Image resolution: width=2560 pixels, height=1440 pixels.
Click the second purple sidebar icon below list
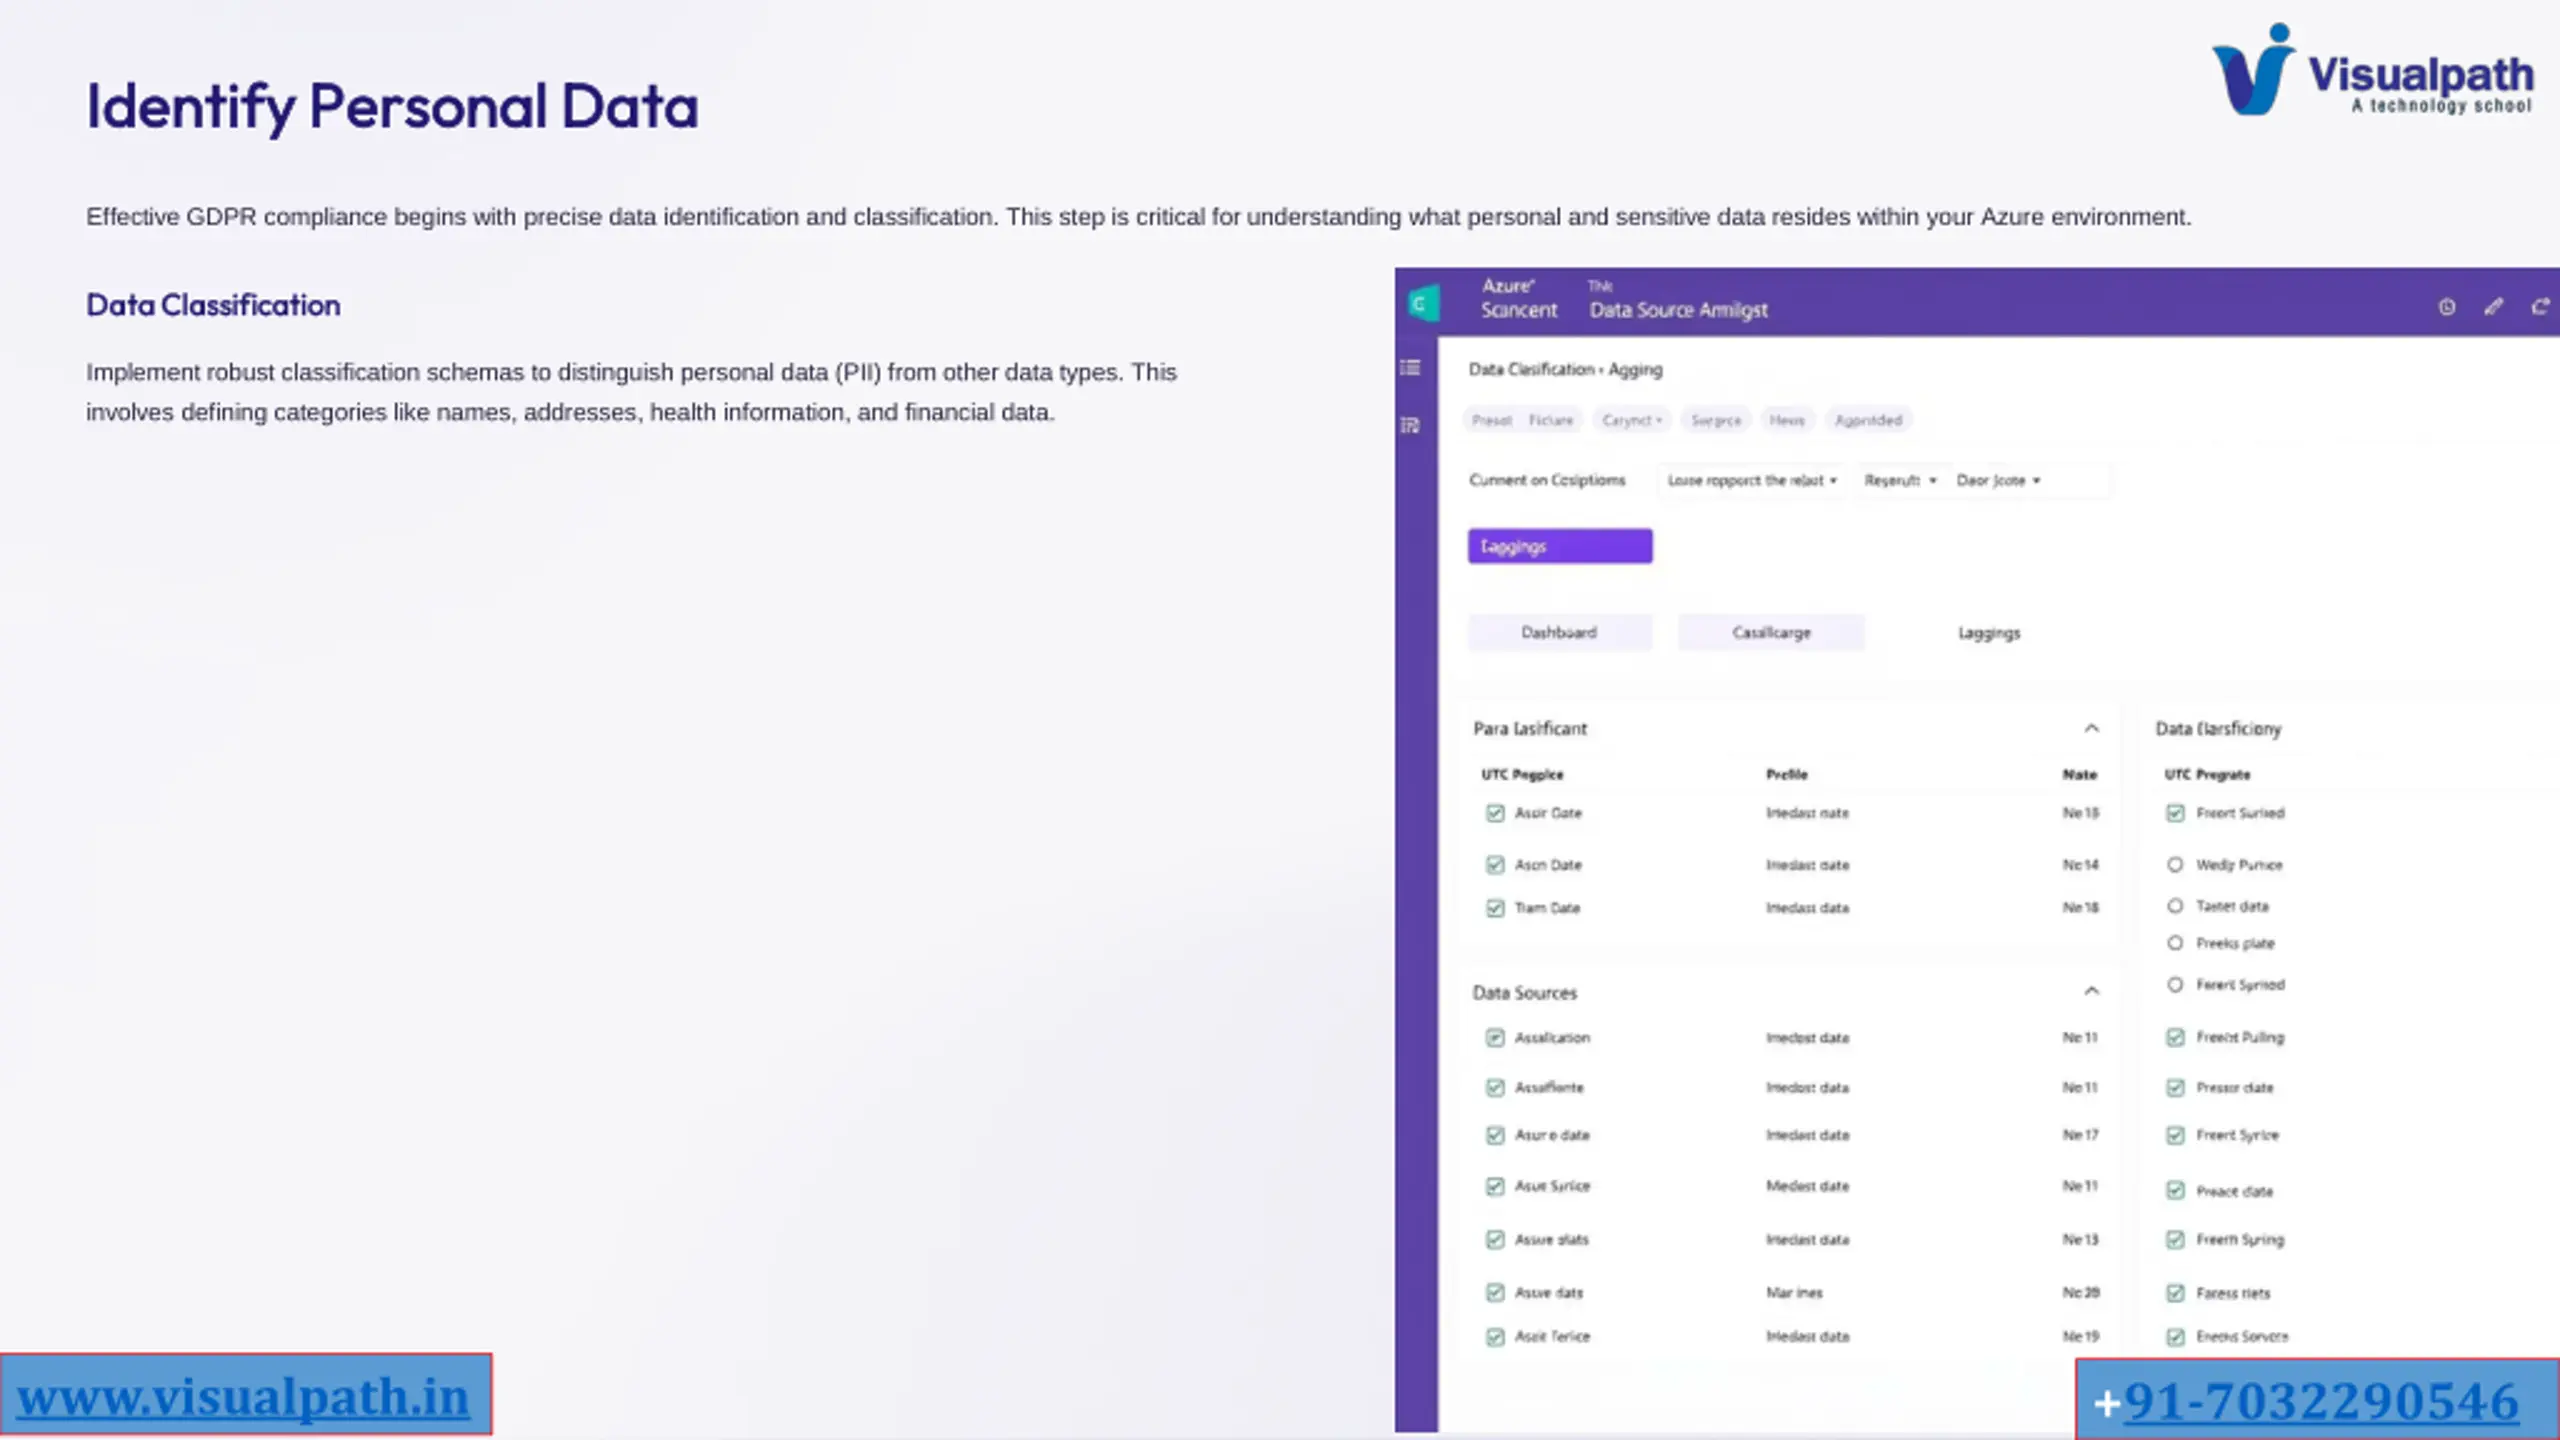click(x=1410, y=426)
